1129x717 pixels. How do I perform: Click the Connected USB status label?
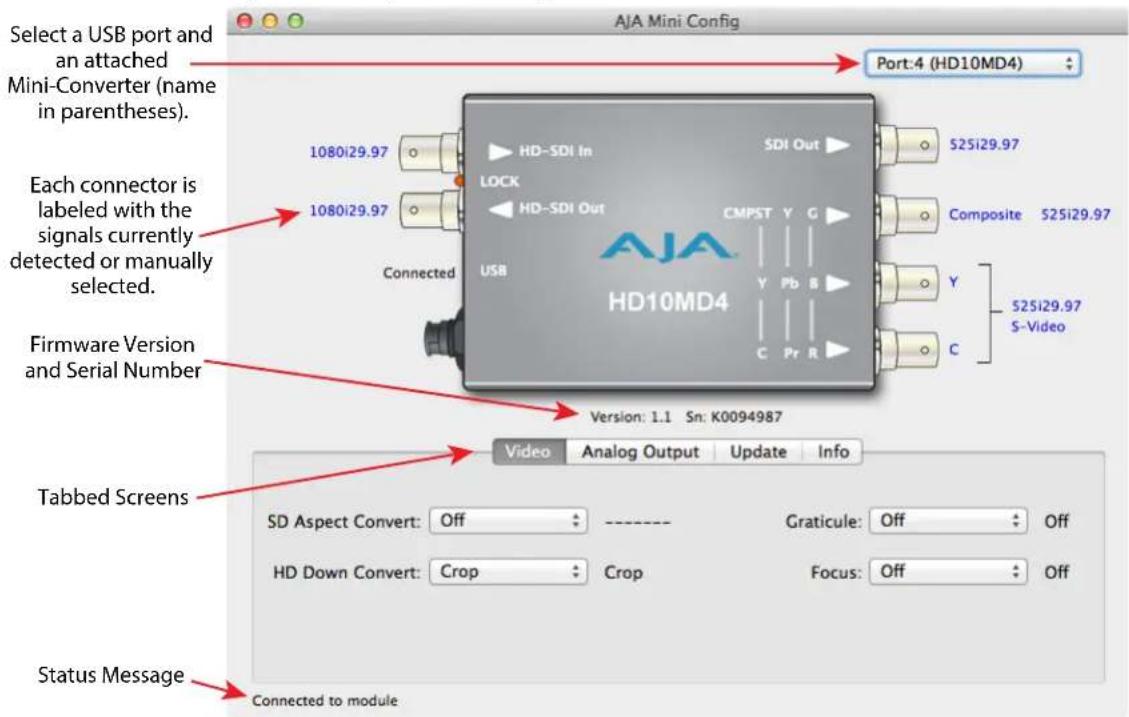[x=419, y=273]
